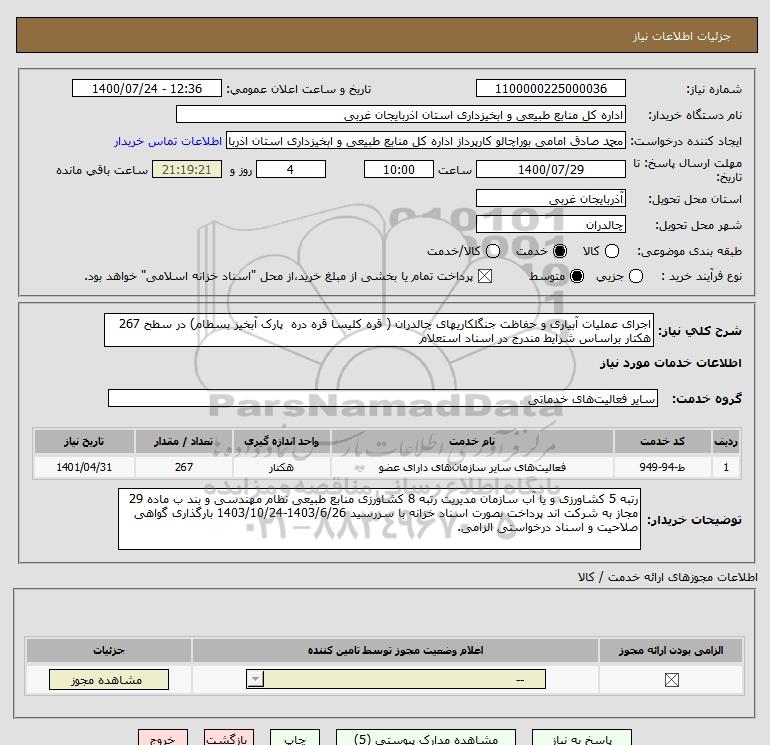The image size is (770, 745).
Task: Click the تاریخ نیاز column header
Action: click(84, 441)
